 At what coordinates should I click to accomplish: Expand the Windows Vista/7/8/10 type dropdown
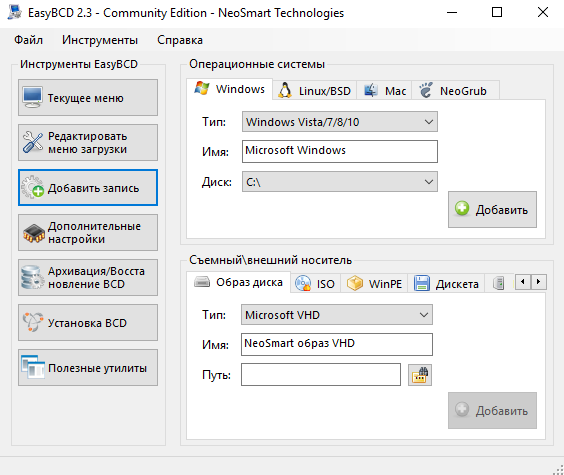340,122
